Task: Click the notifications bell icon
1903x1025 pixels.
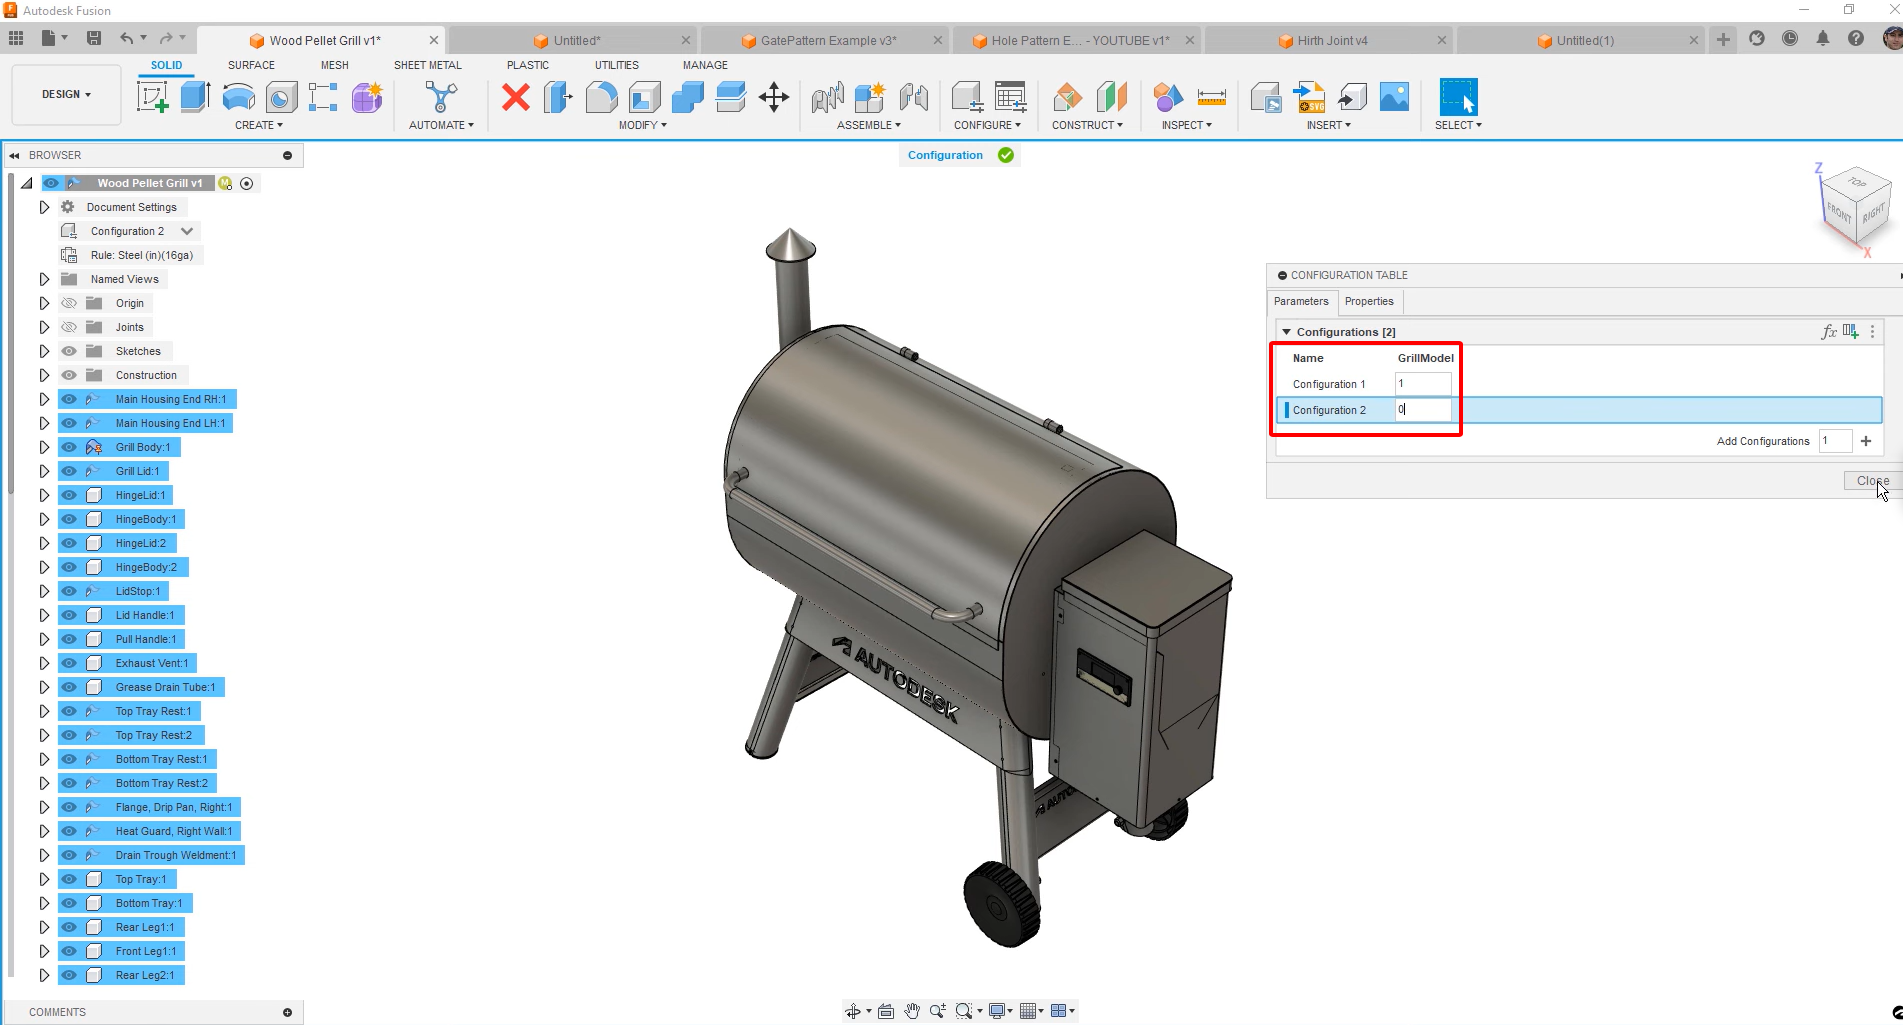Action: click(1823, 38)
